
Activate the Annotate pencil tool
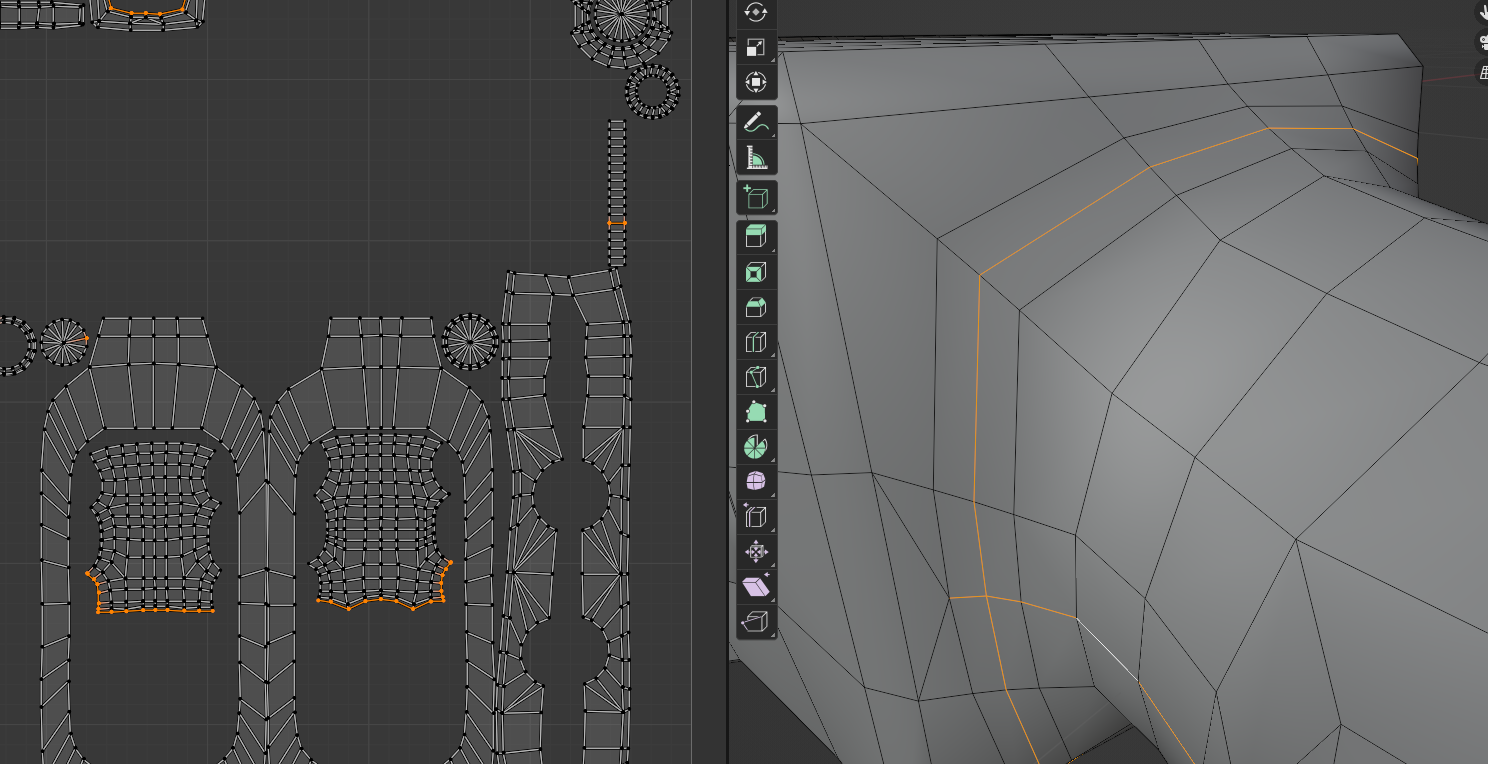[757, 123]
